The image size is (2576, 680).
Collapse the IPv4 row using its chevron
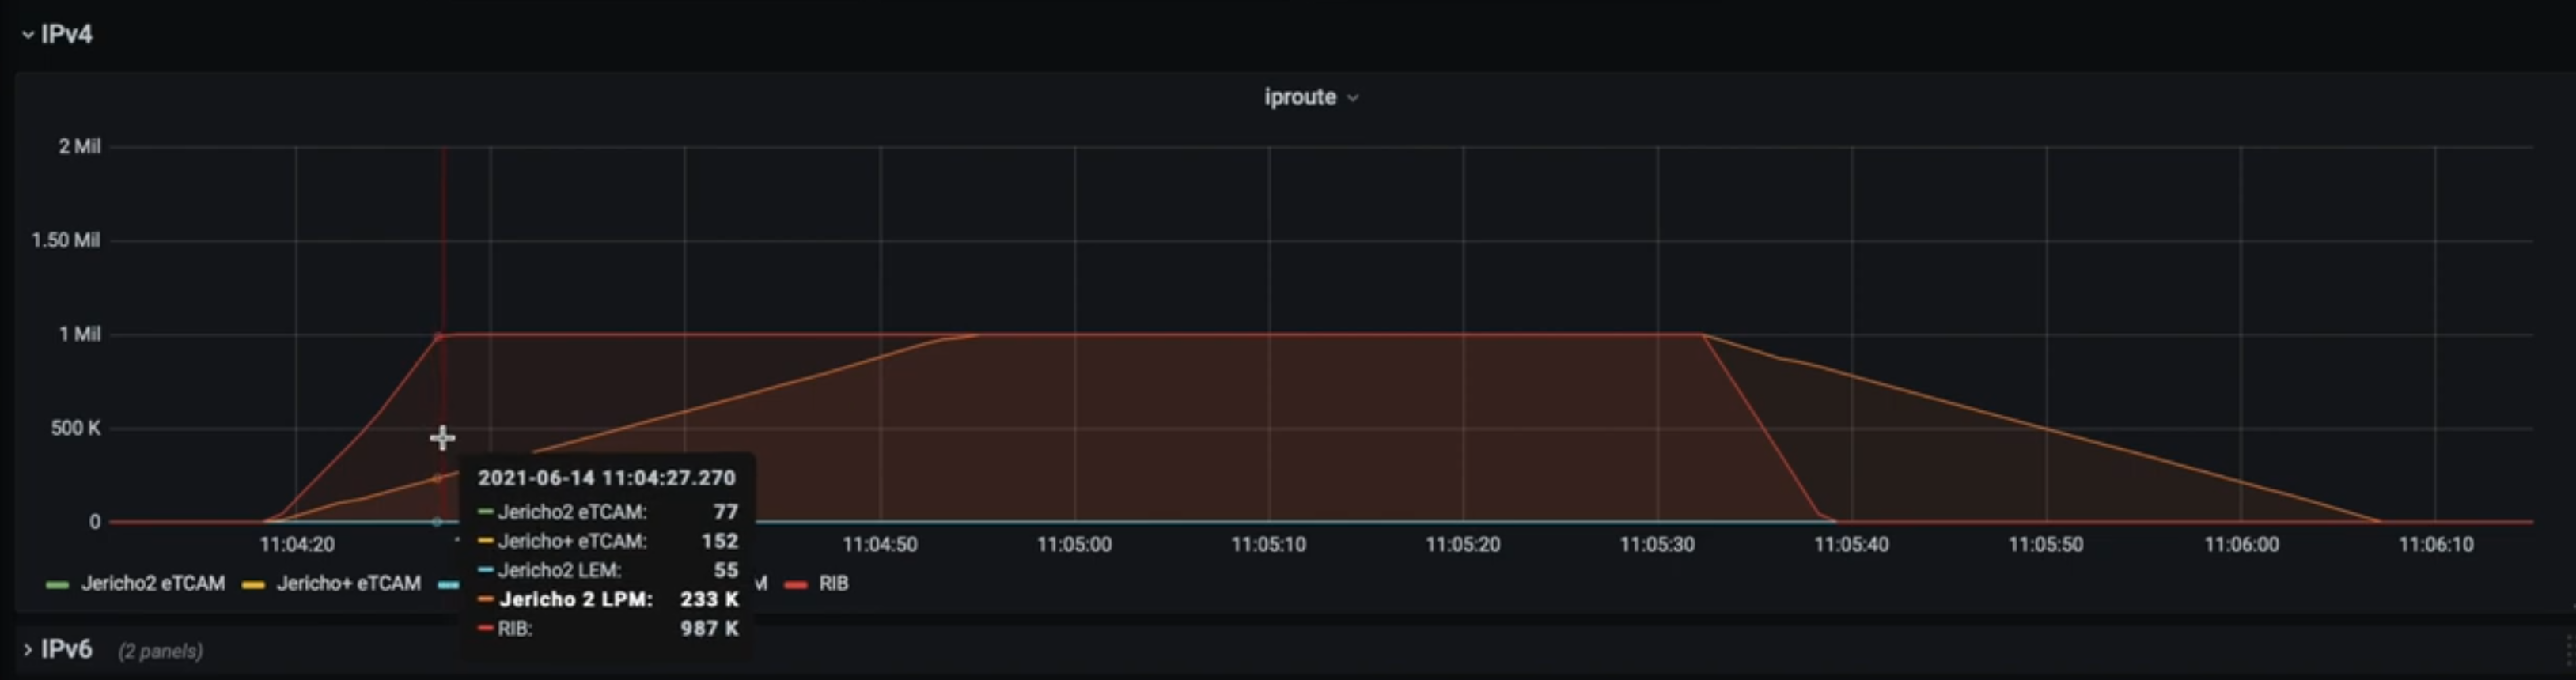[x=27, y=34]
